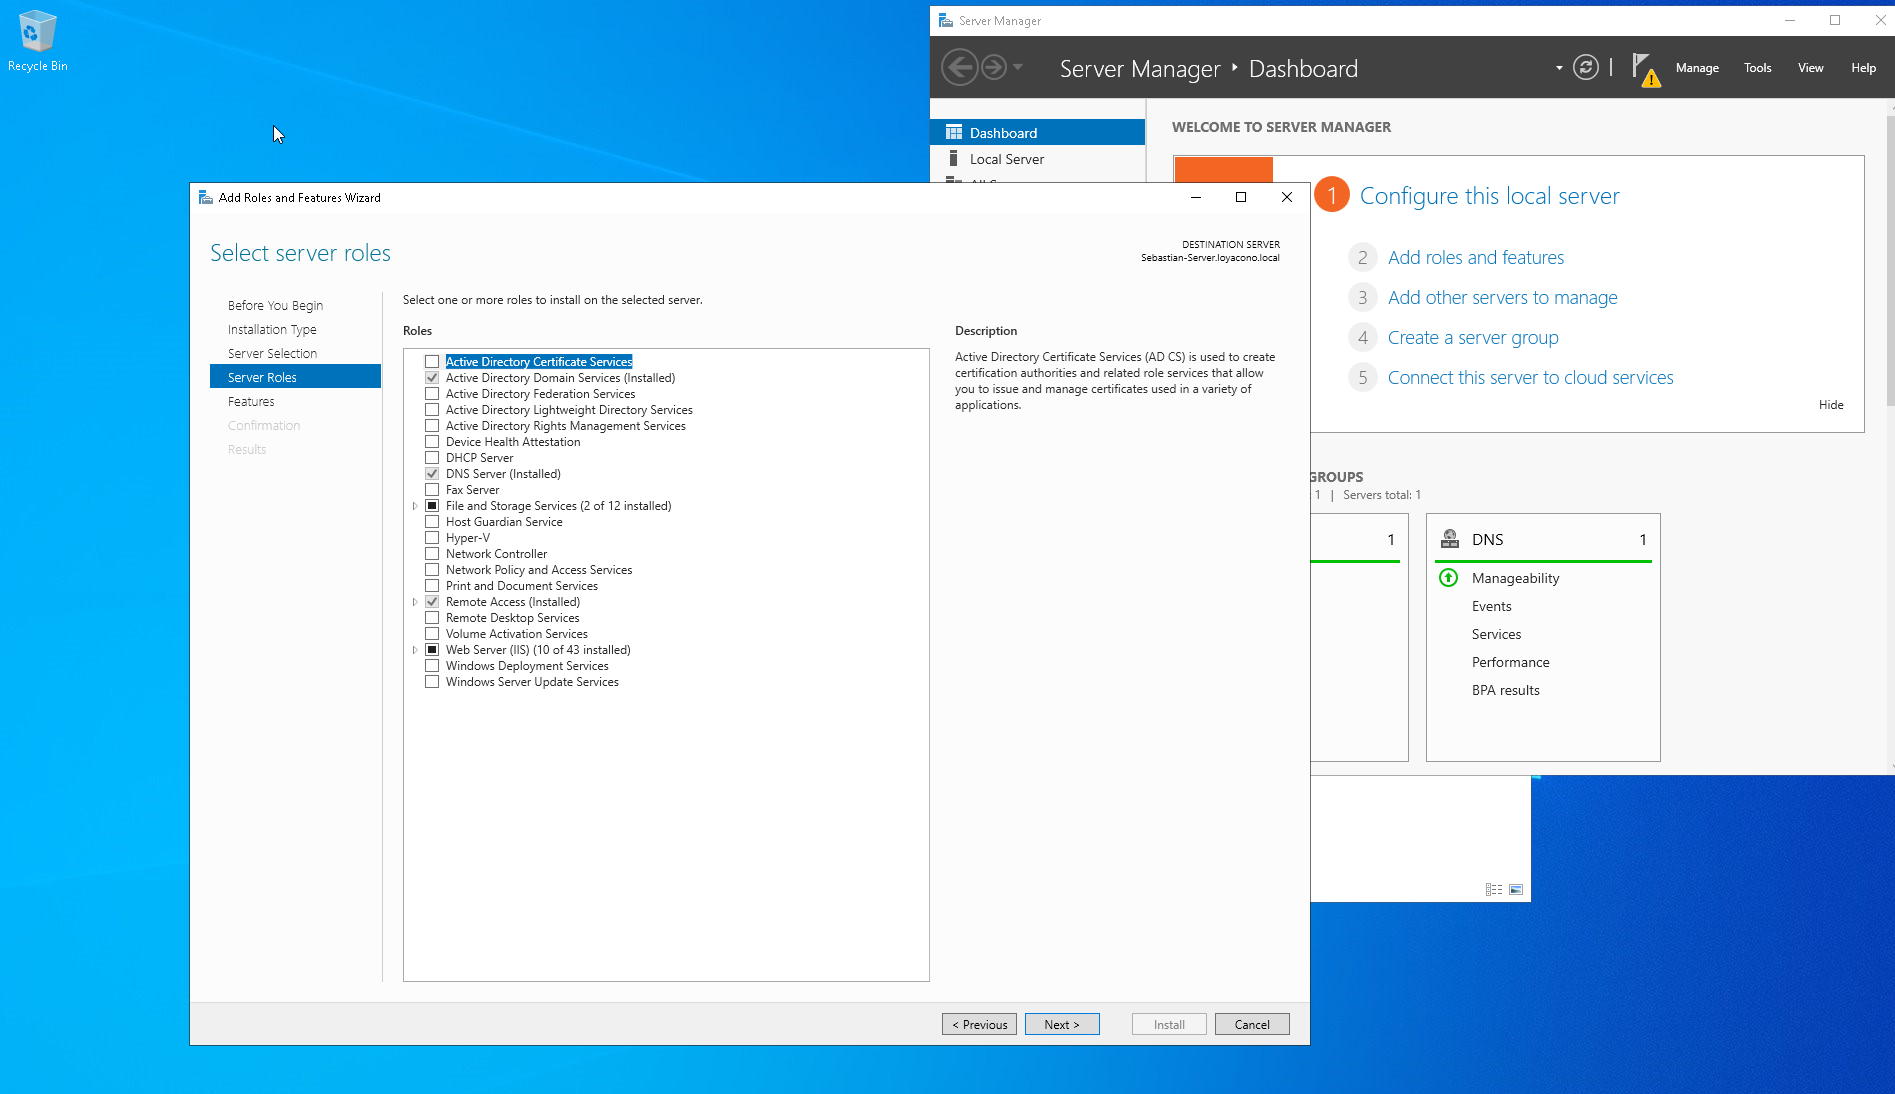
Task: Click the Server Manager back navigation arrow
Action: pyautogui.click(x=960, y=67)
